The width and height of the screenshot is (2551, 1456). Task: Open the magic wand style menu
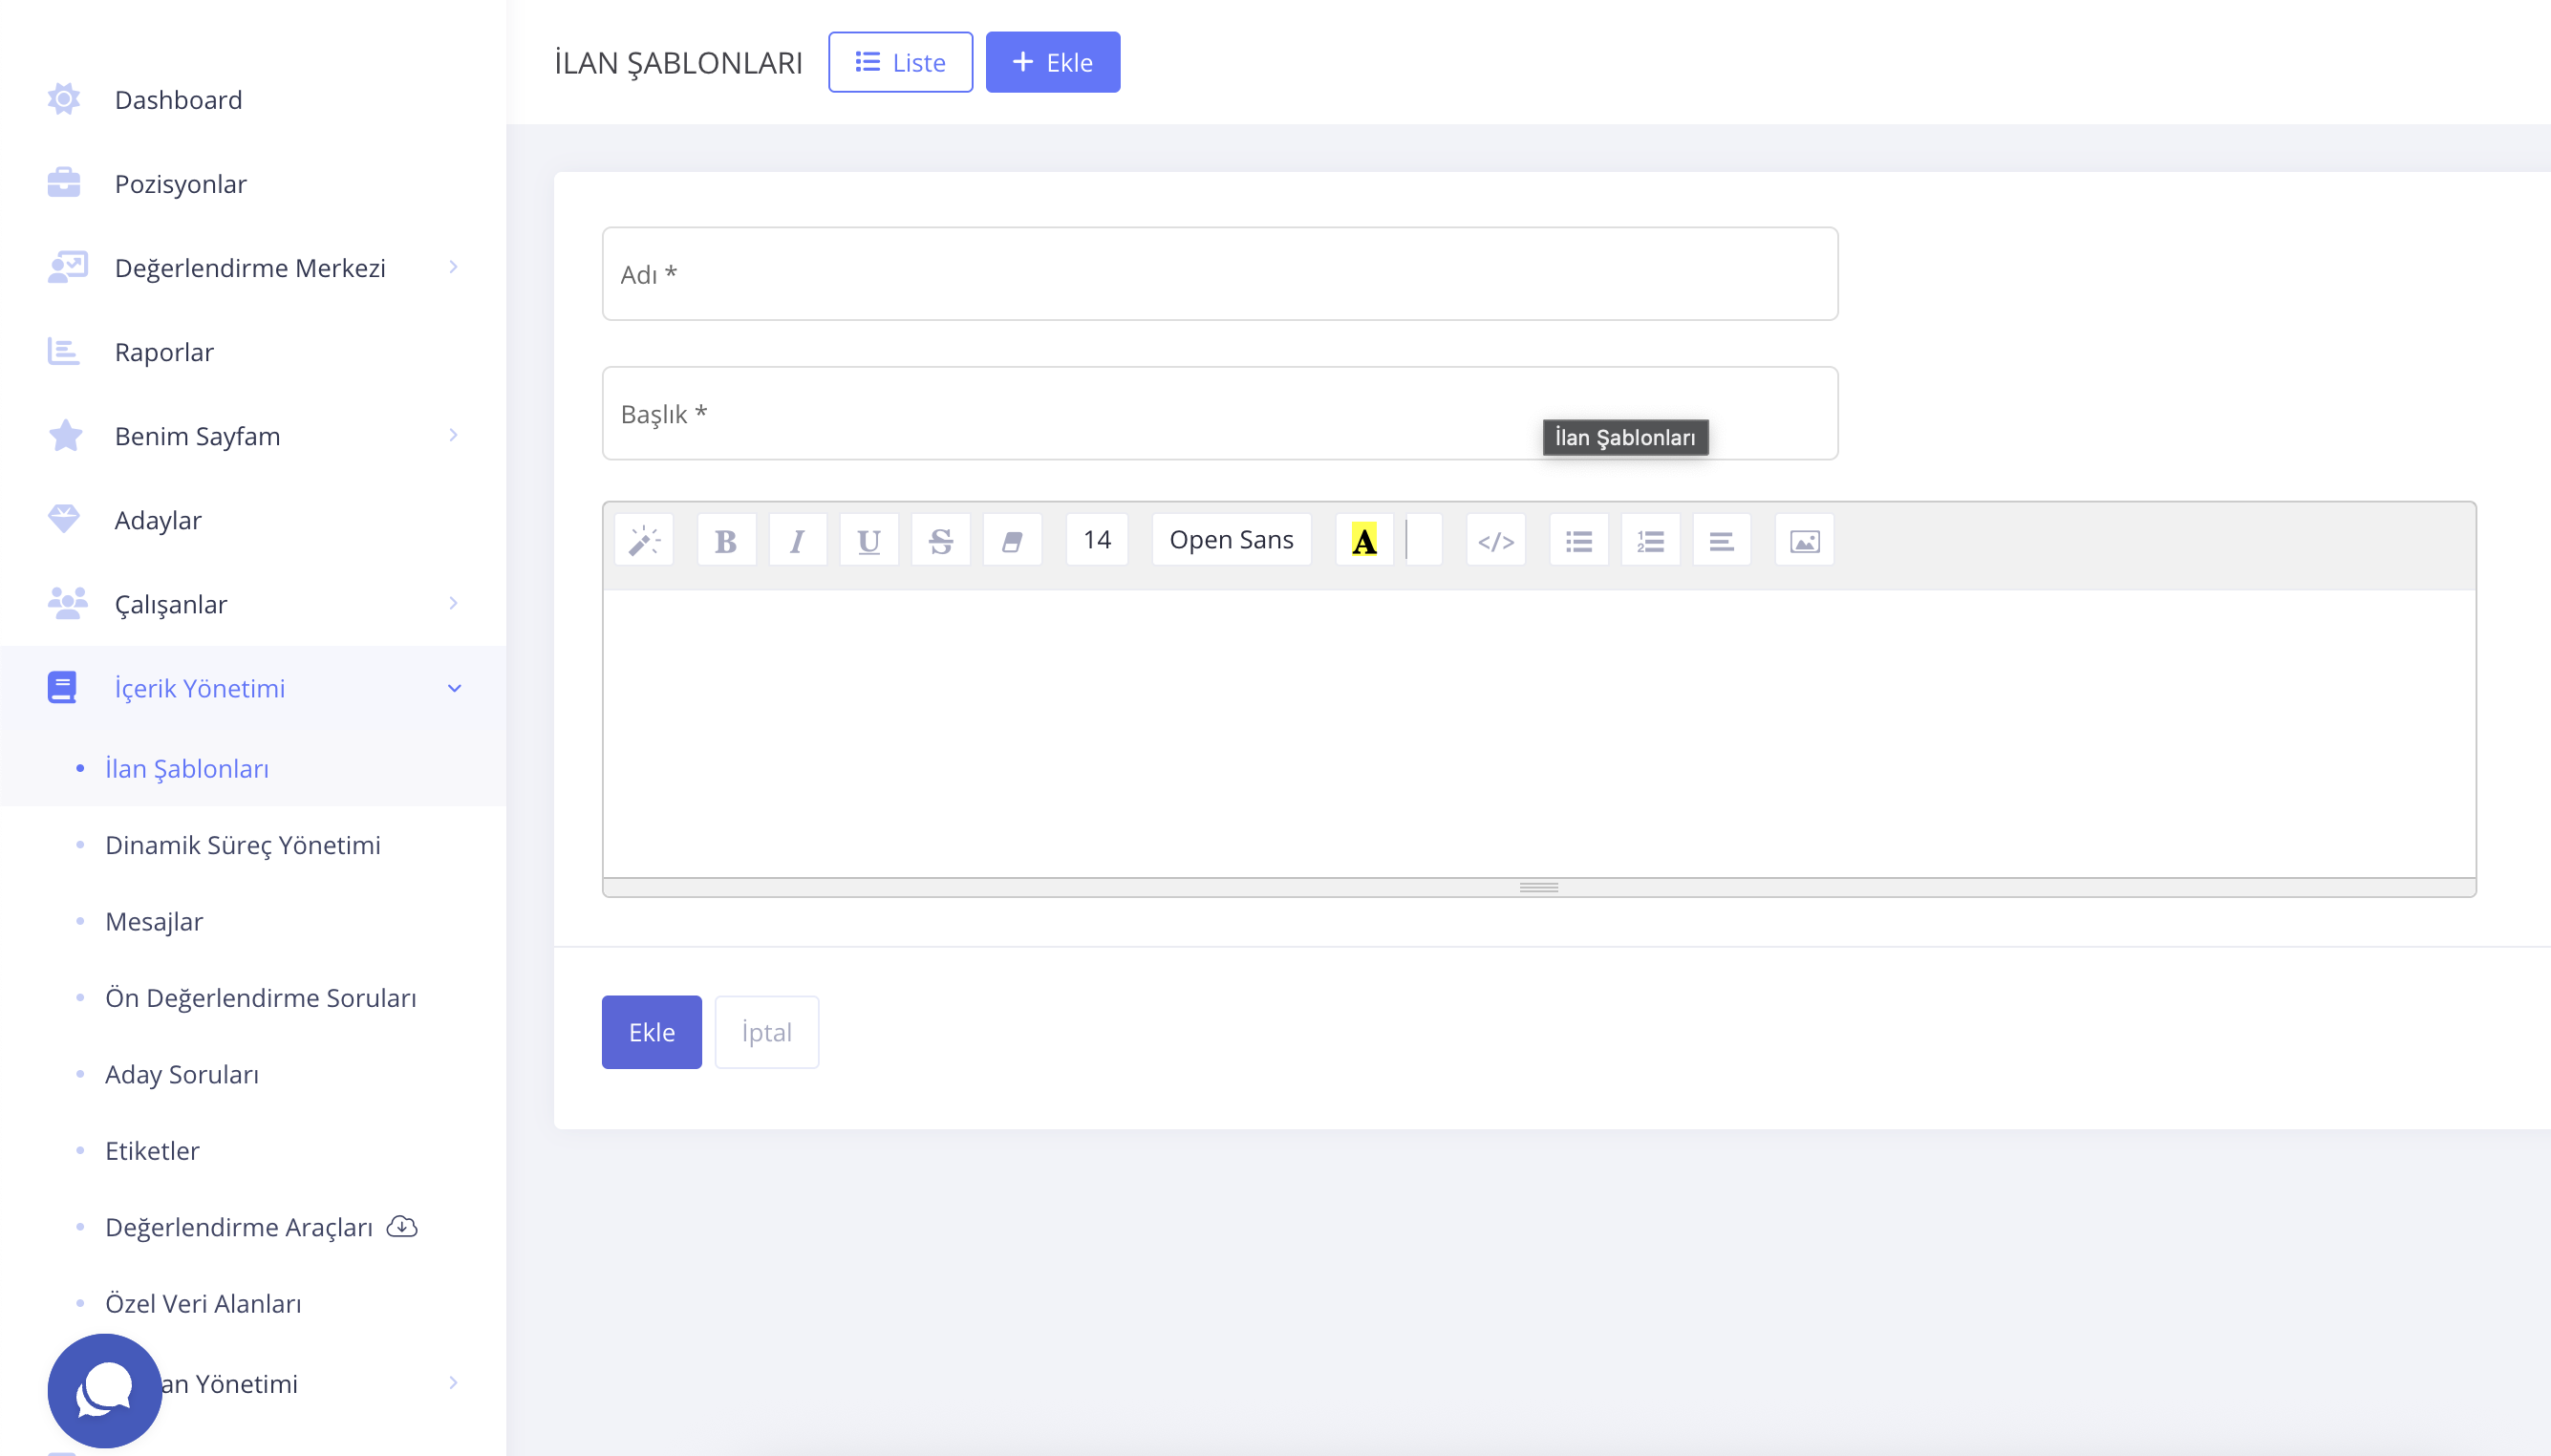644,541
